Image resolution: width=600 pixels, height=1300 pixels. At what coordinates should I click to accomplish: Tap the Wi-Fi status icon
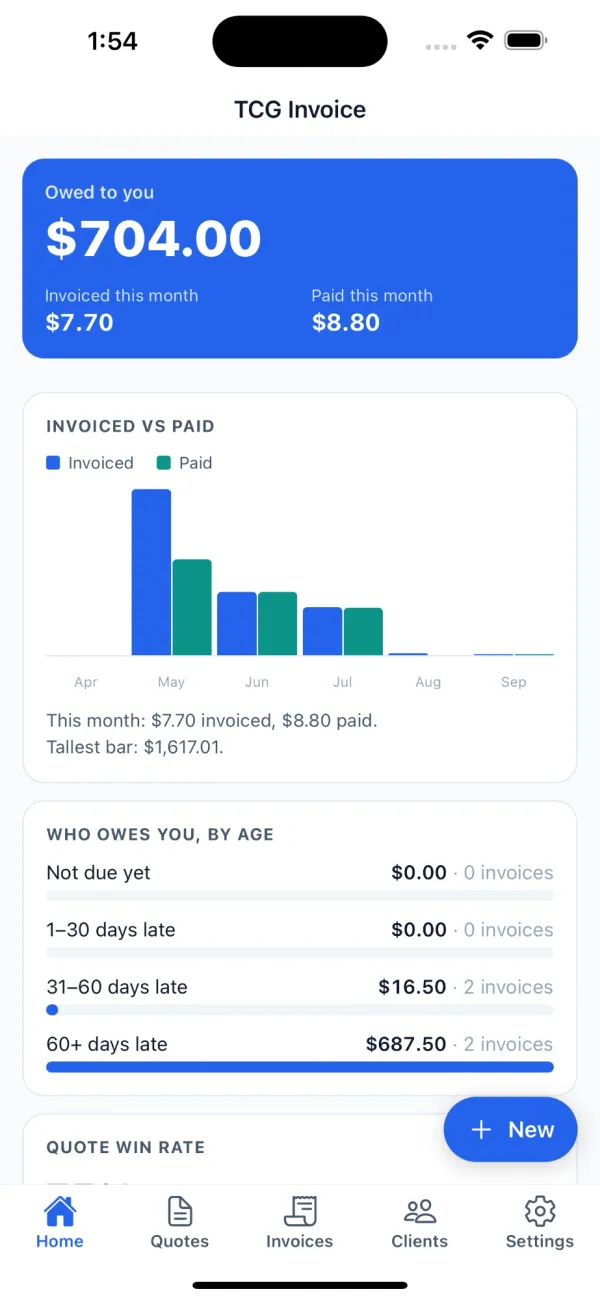pos(480,41)
